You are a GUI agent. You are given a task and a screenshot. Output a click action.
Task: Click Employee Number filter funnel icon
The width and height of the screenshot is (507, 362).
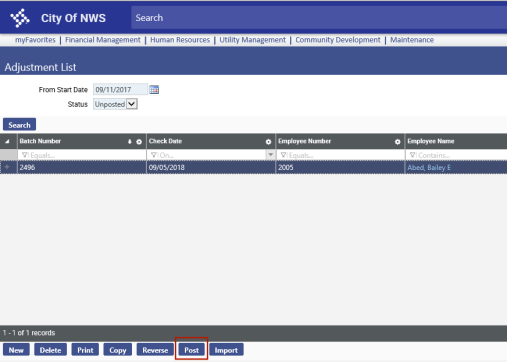[x=283, y=155]
